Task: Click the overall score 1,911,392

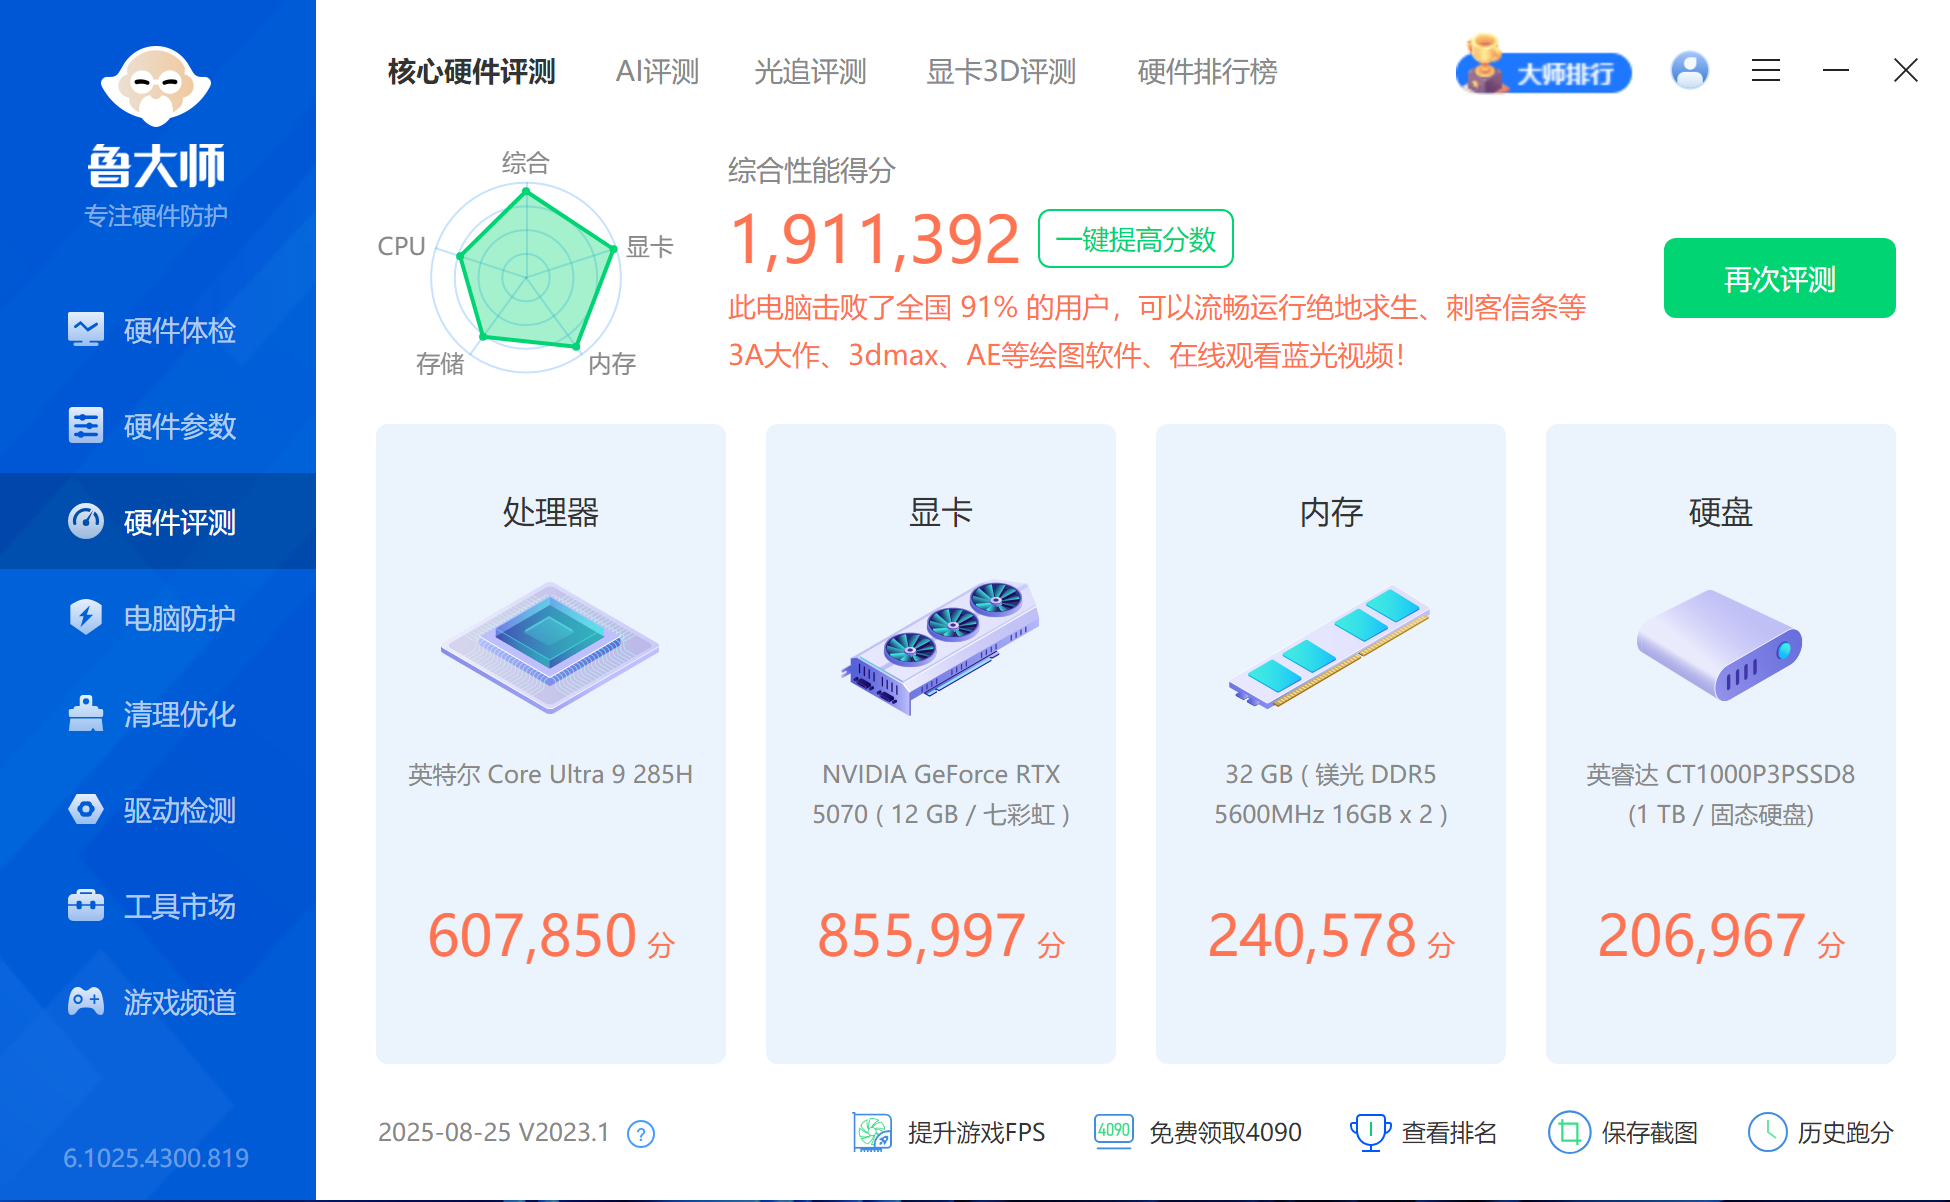Action: point(875,240)
